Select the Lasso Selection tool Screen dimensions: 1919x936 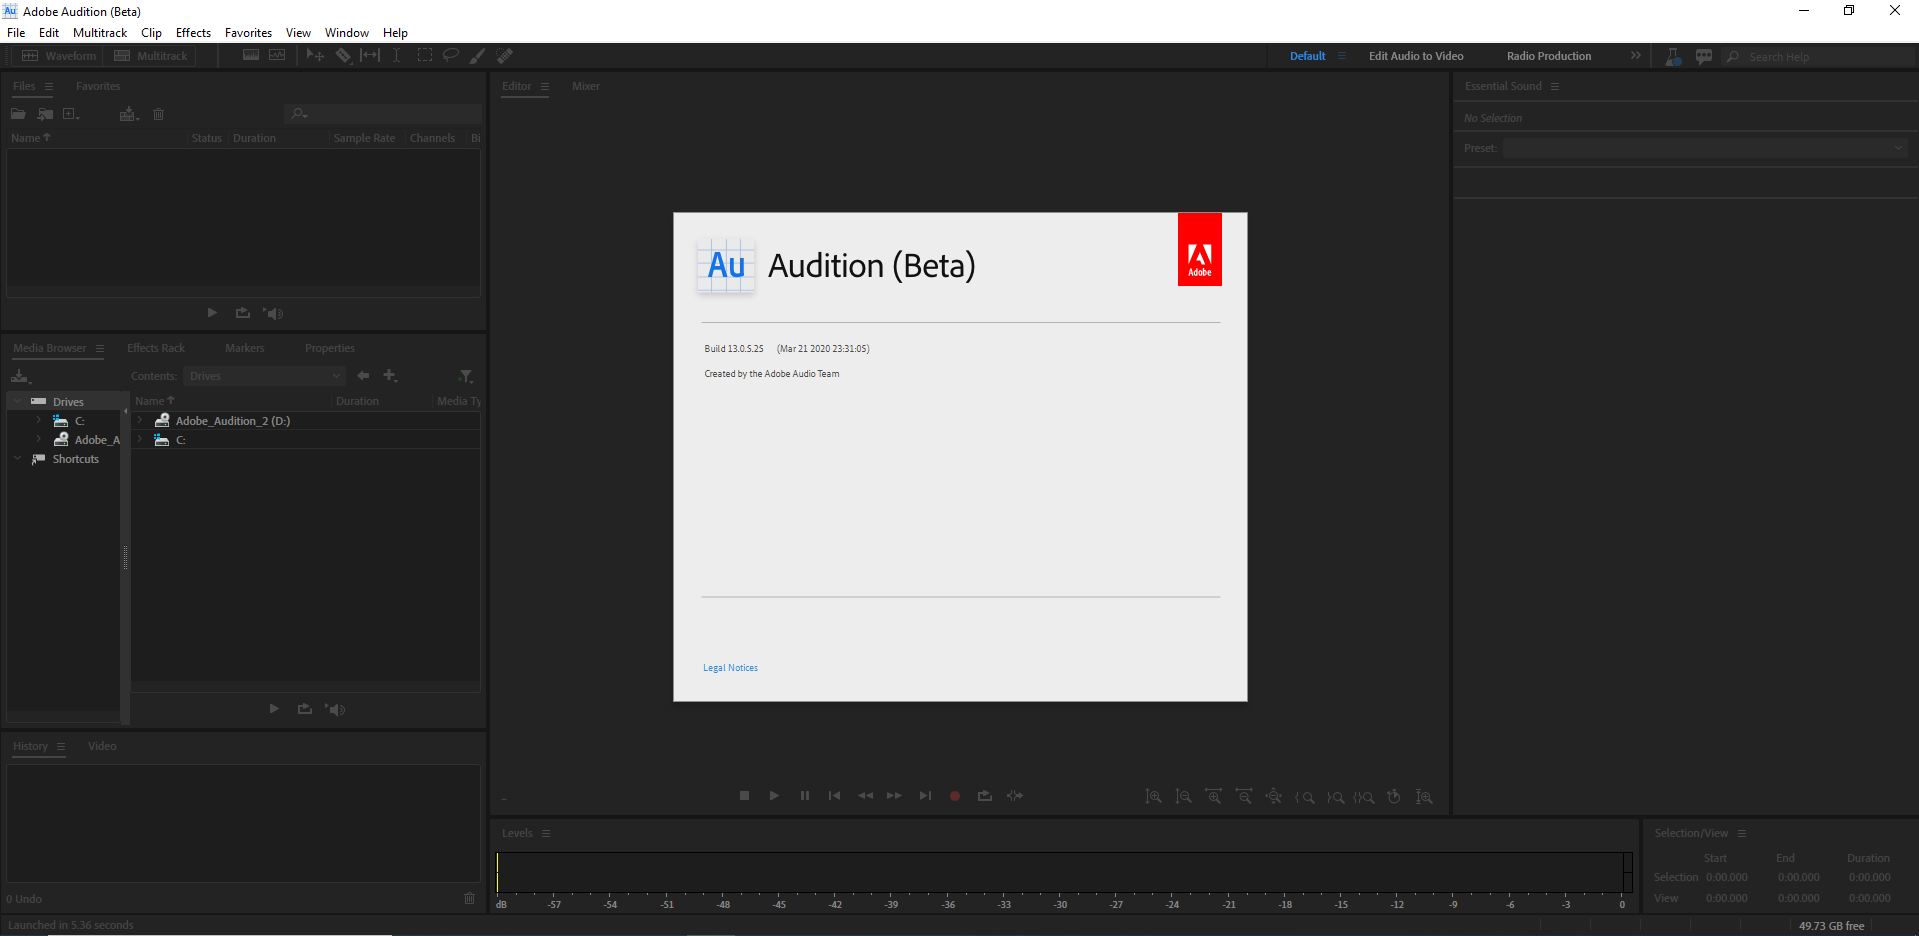pyautogui.click(x=451, y=55)
